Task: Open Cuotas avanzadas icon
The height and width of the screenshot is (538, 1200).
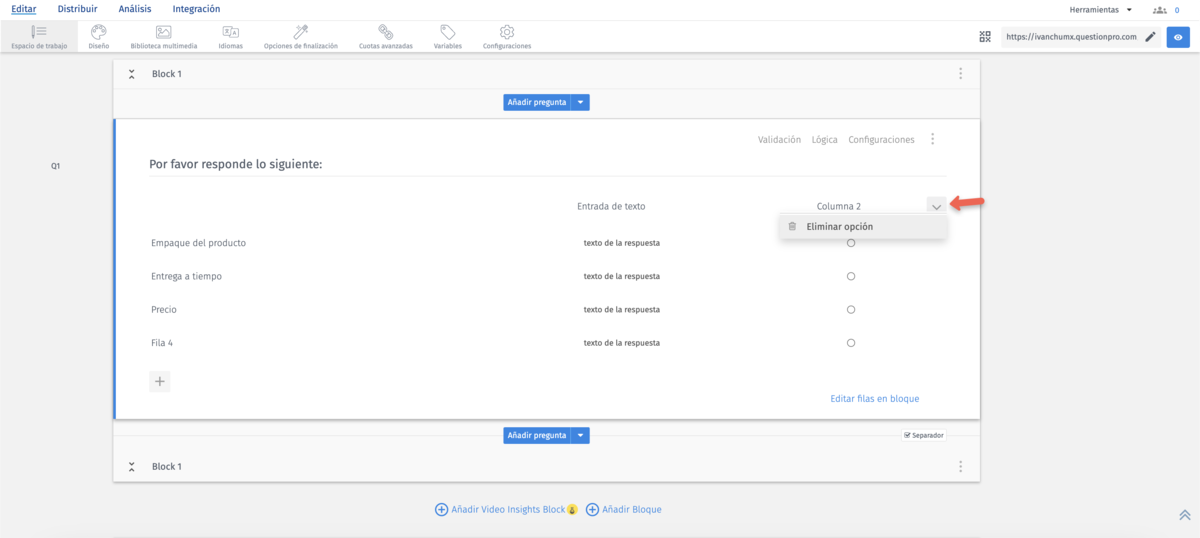Action: (x=385, y=33)
